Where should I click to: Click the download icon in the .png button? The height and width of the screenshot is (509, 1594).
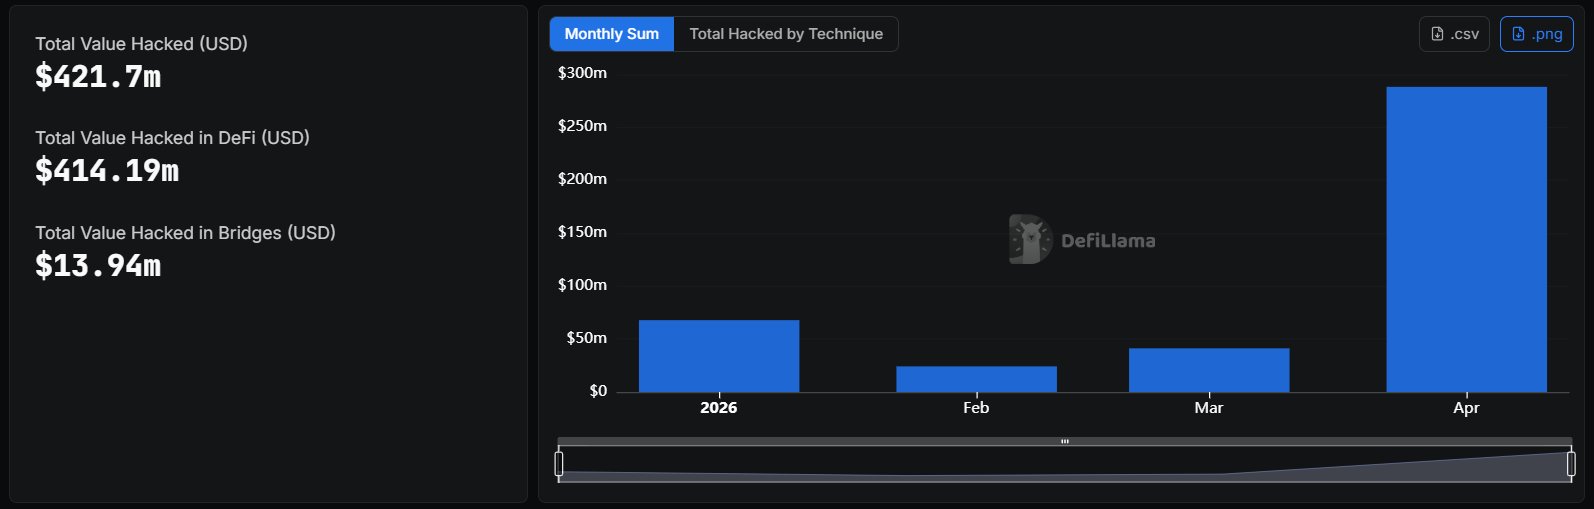click(1518, 34)
